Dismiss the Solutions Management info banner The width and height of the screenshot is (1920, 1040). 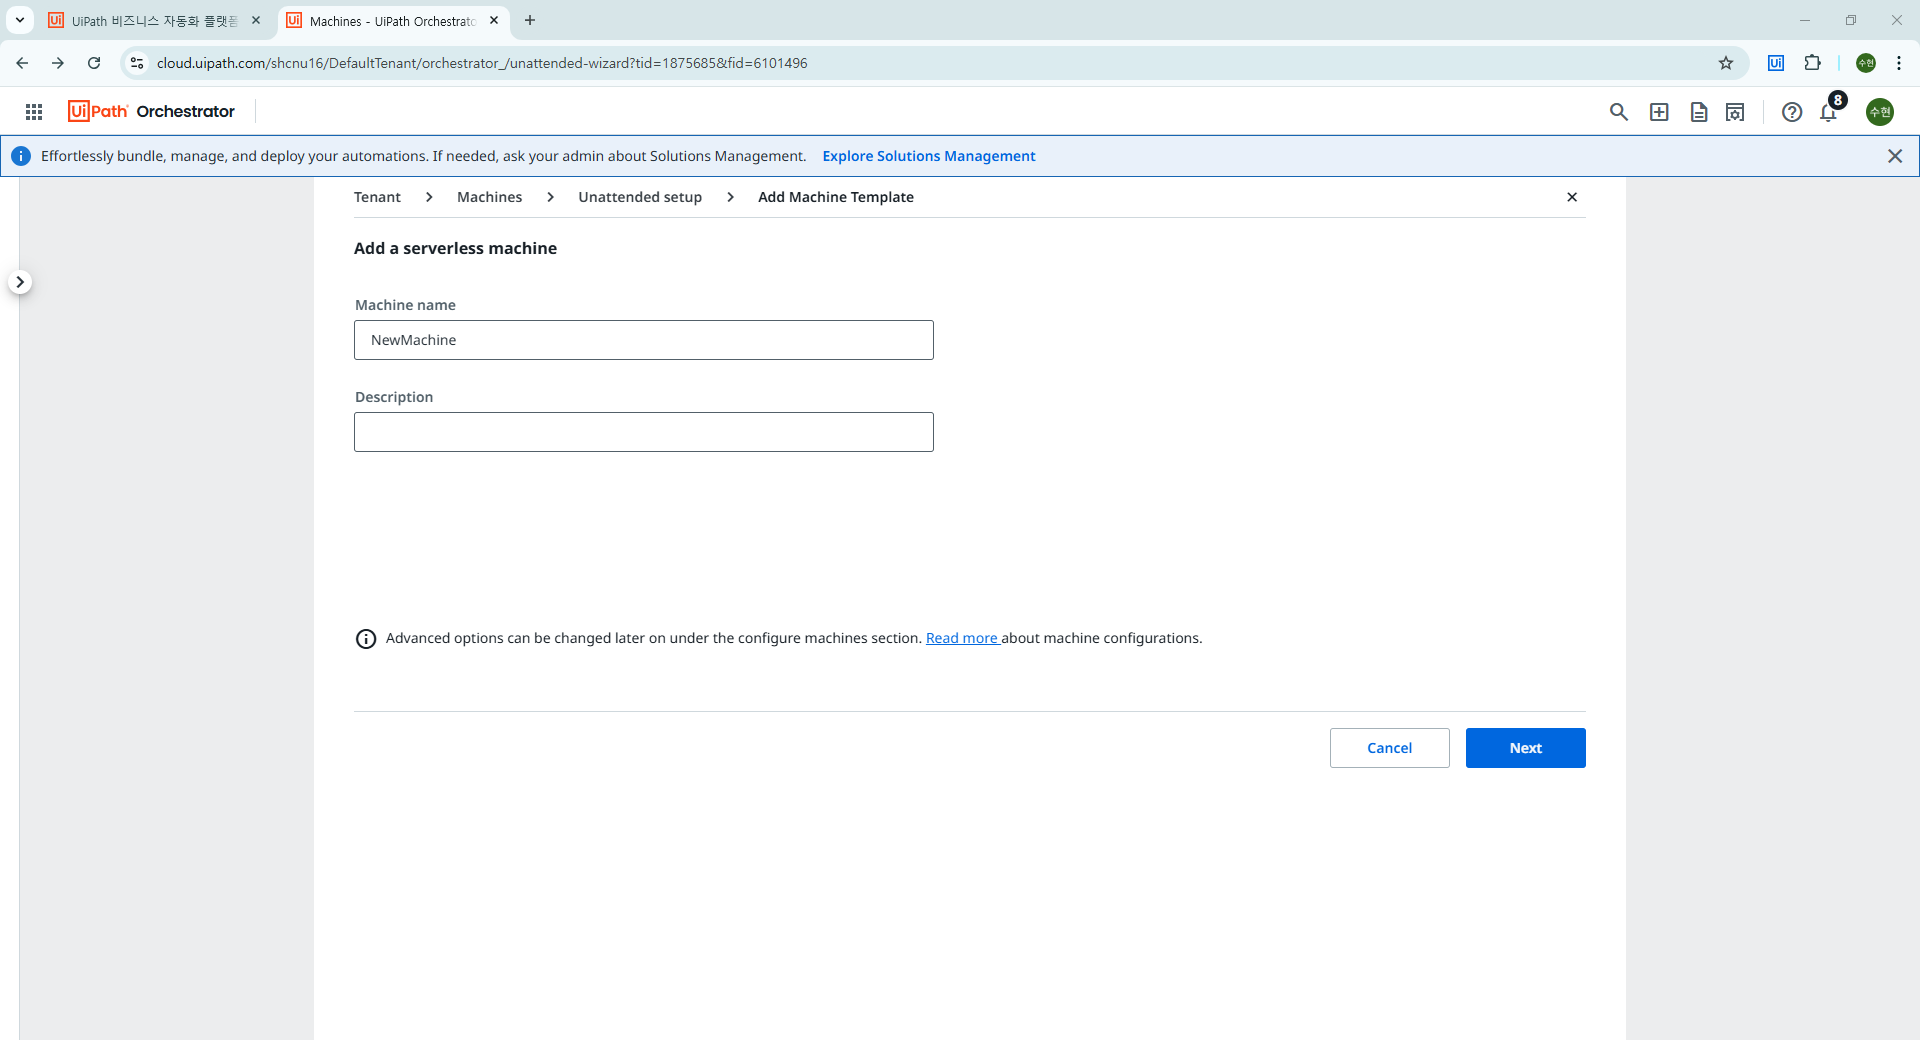click(x=1895, y=156)
